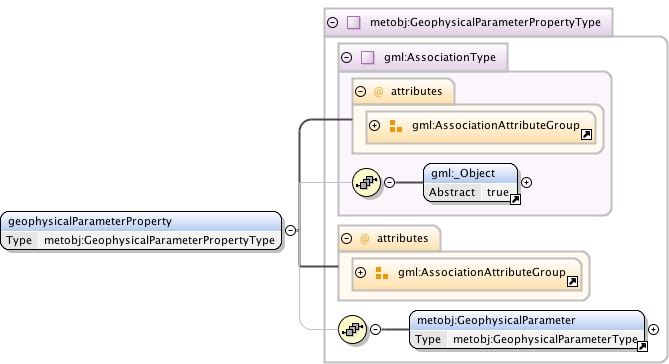This screenshot has width=669, height=364.
Task: Expand the lower gml:AssociationAttributeGroup
Action: point(361,272)
